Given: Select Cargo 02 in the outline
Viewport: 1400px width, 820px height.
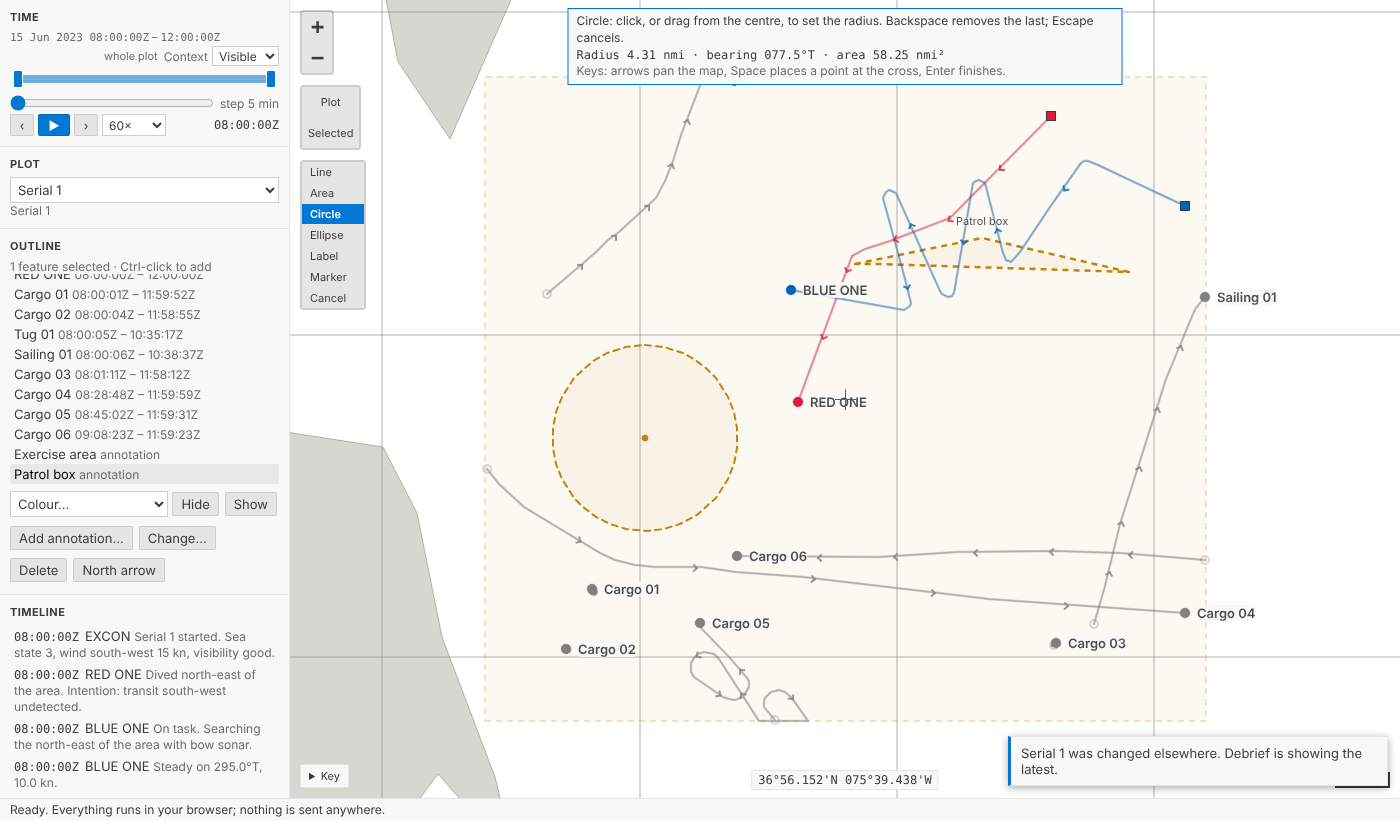Looking at the screenshot, I should [144, 315].
